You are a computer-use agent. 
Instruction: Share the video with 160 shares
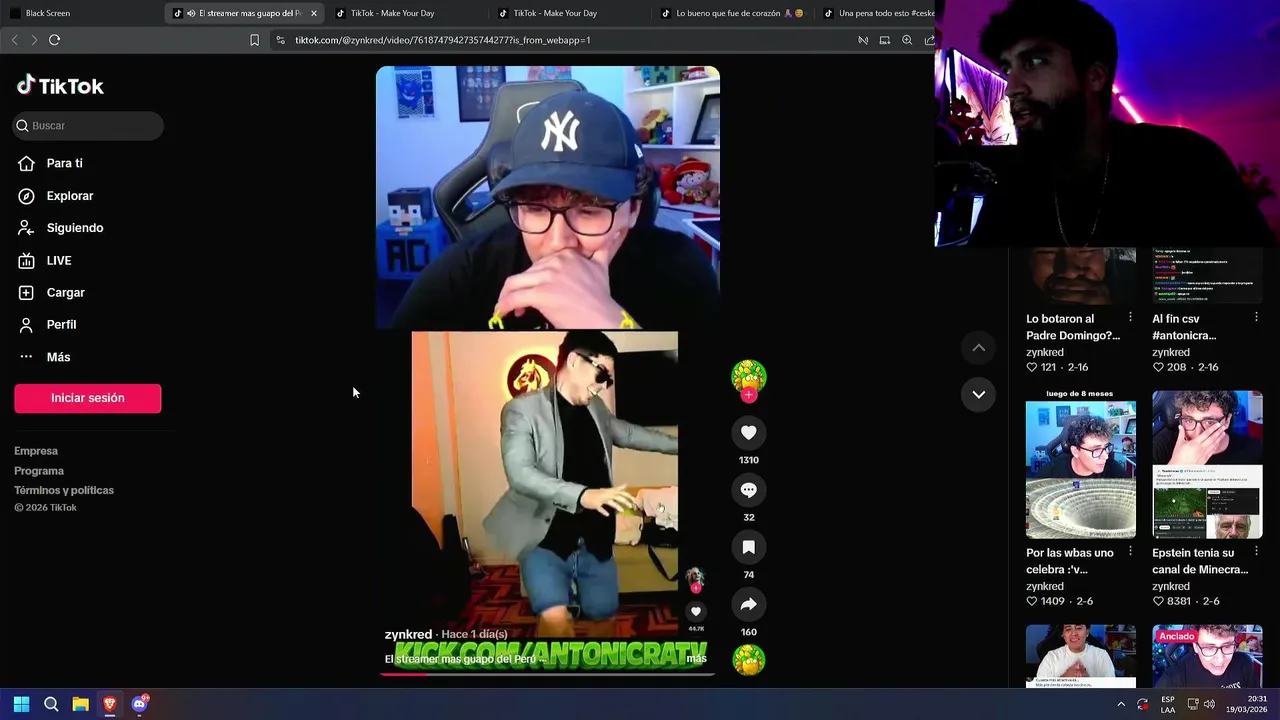(x=748, y=604)
